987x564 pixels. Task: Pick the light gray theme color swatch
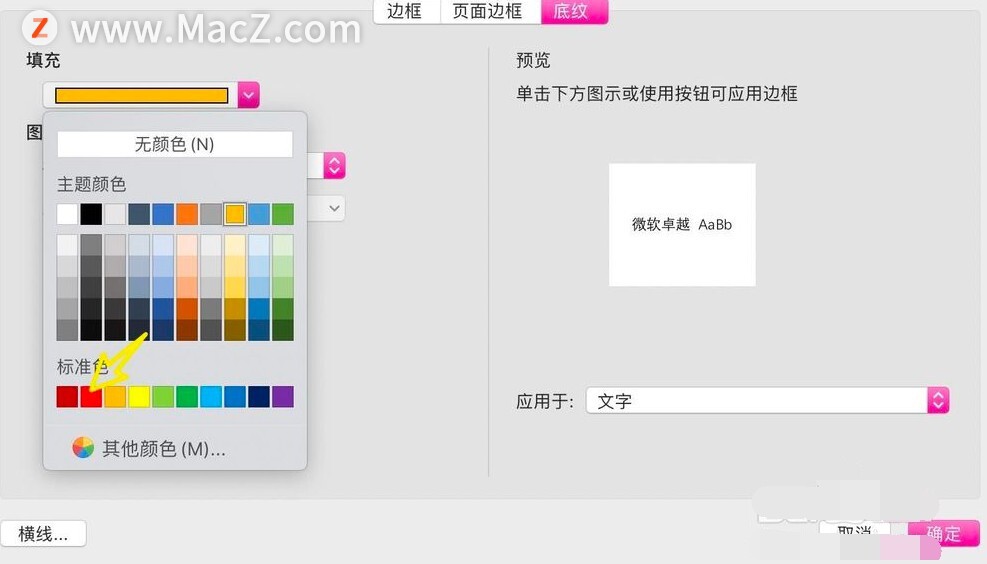tap(115, 214)
